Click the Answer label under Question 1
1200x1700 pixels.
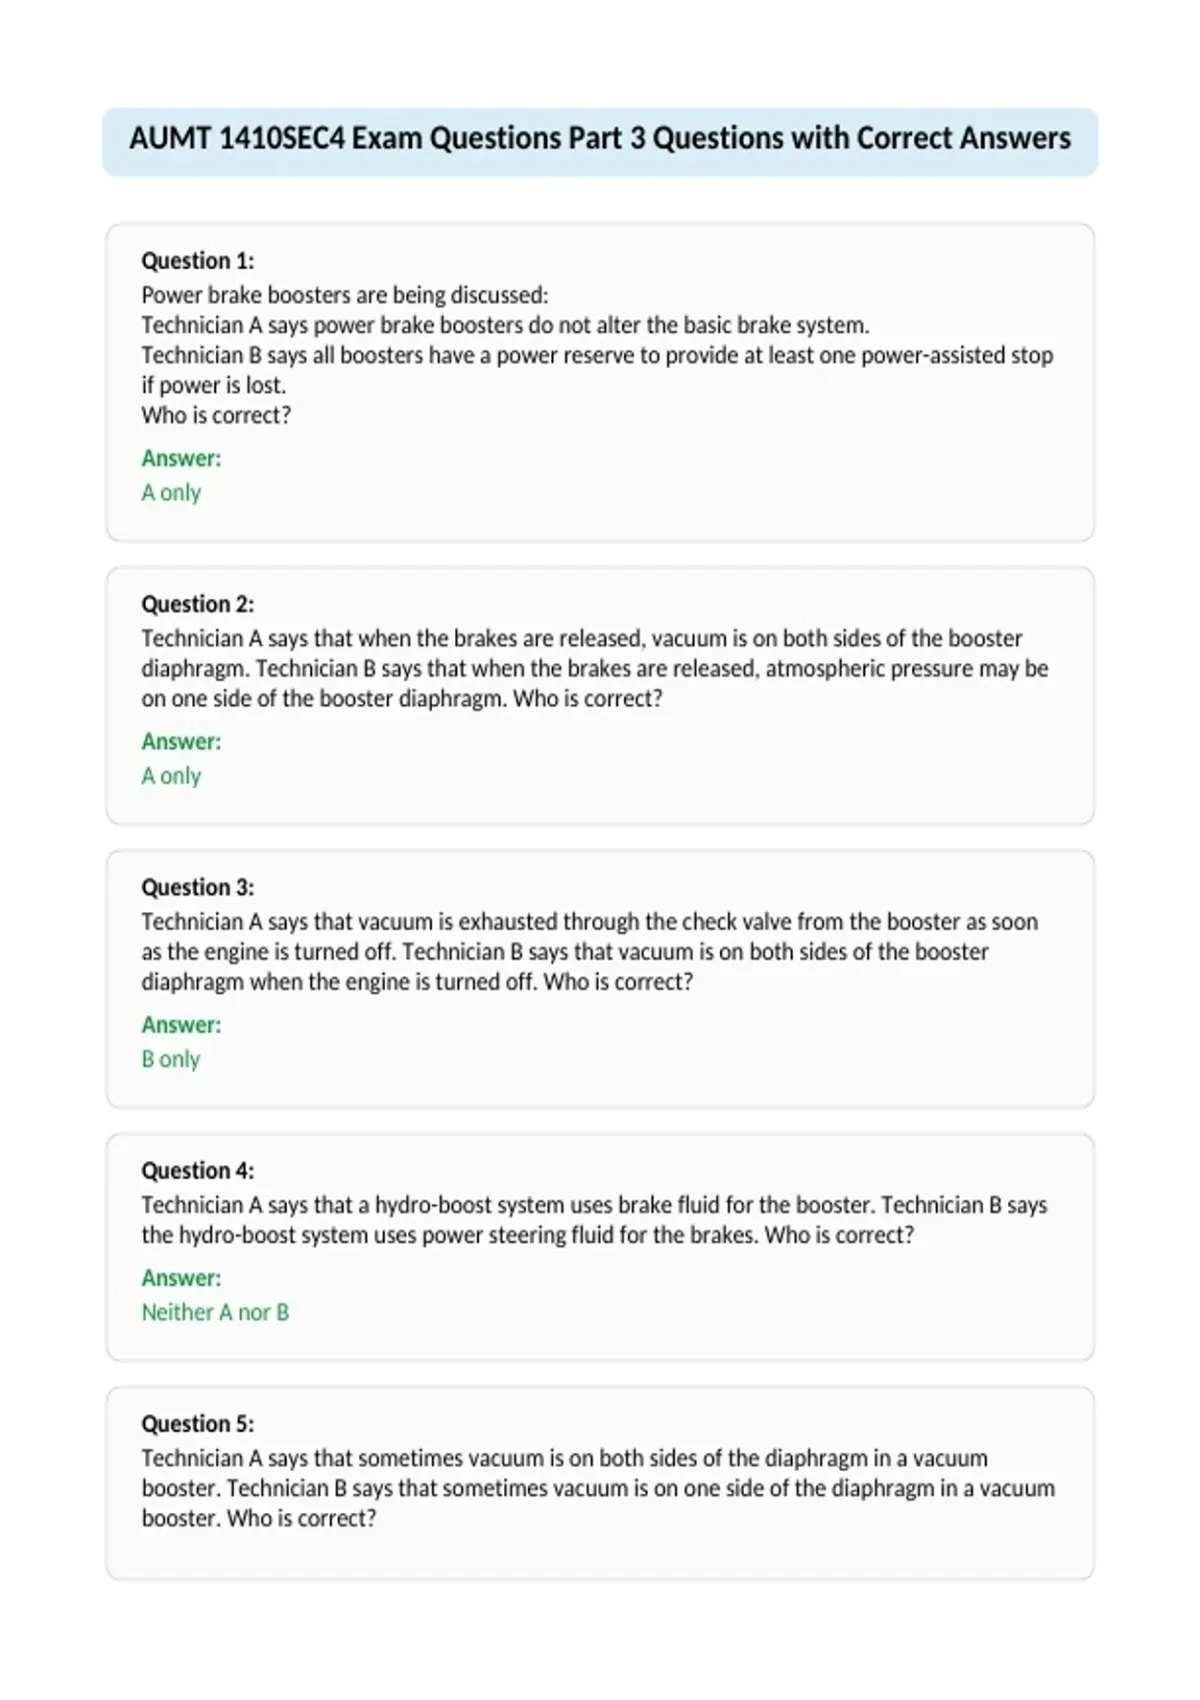[181, 458]
